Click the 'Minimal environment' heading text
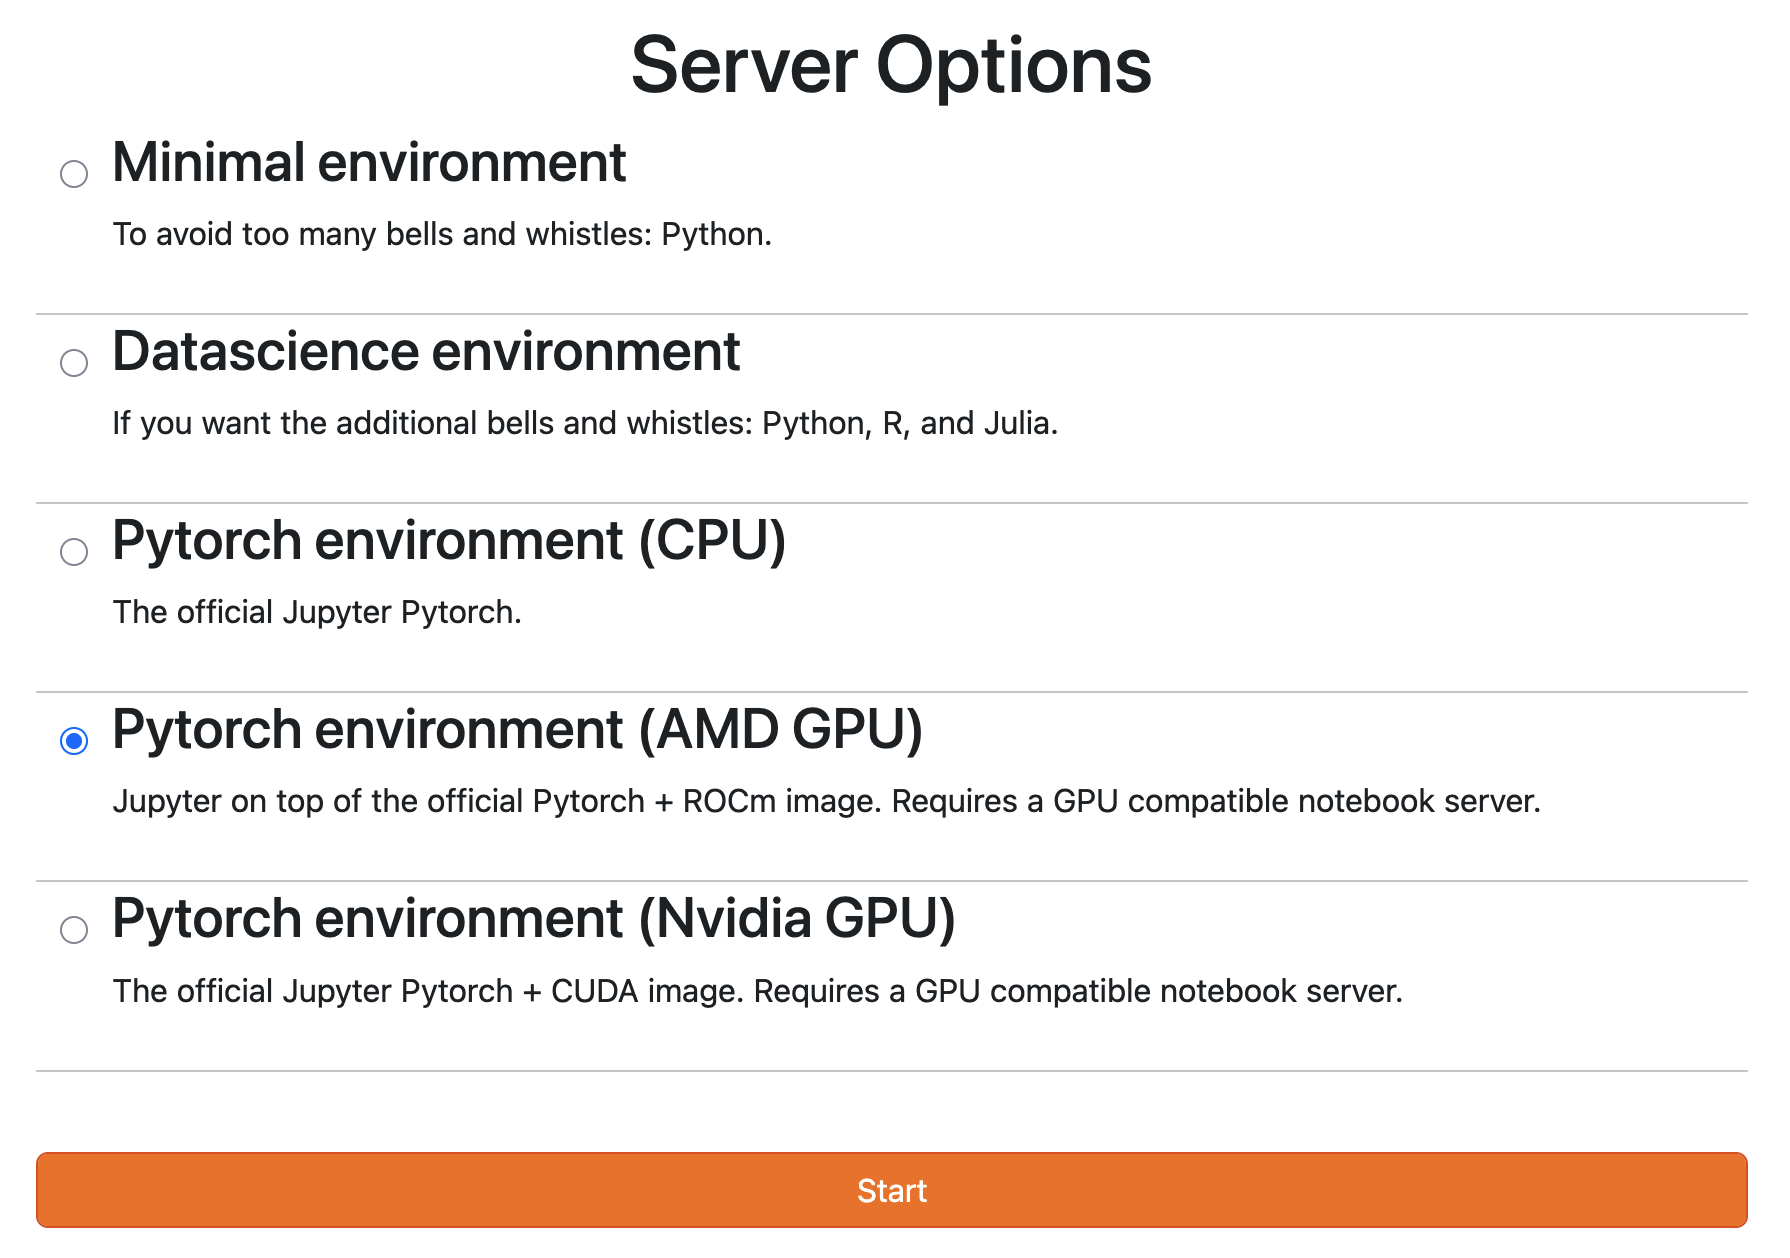 (x=369, y=162)
